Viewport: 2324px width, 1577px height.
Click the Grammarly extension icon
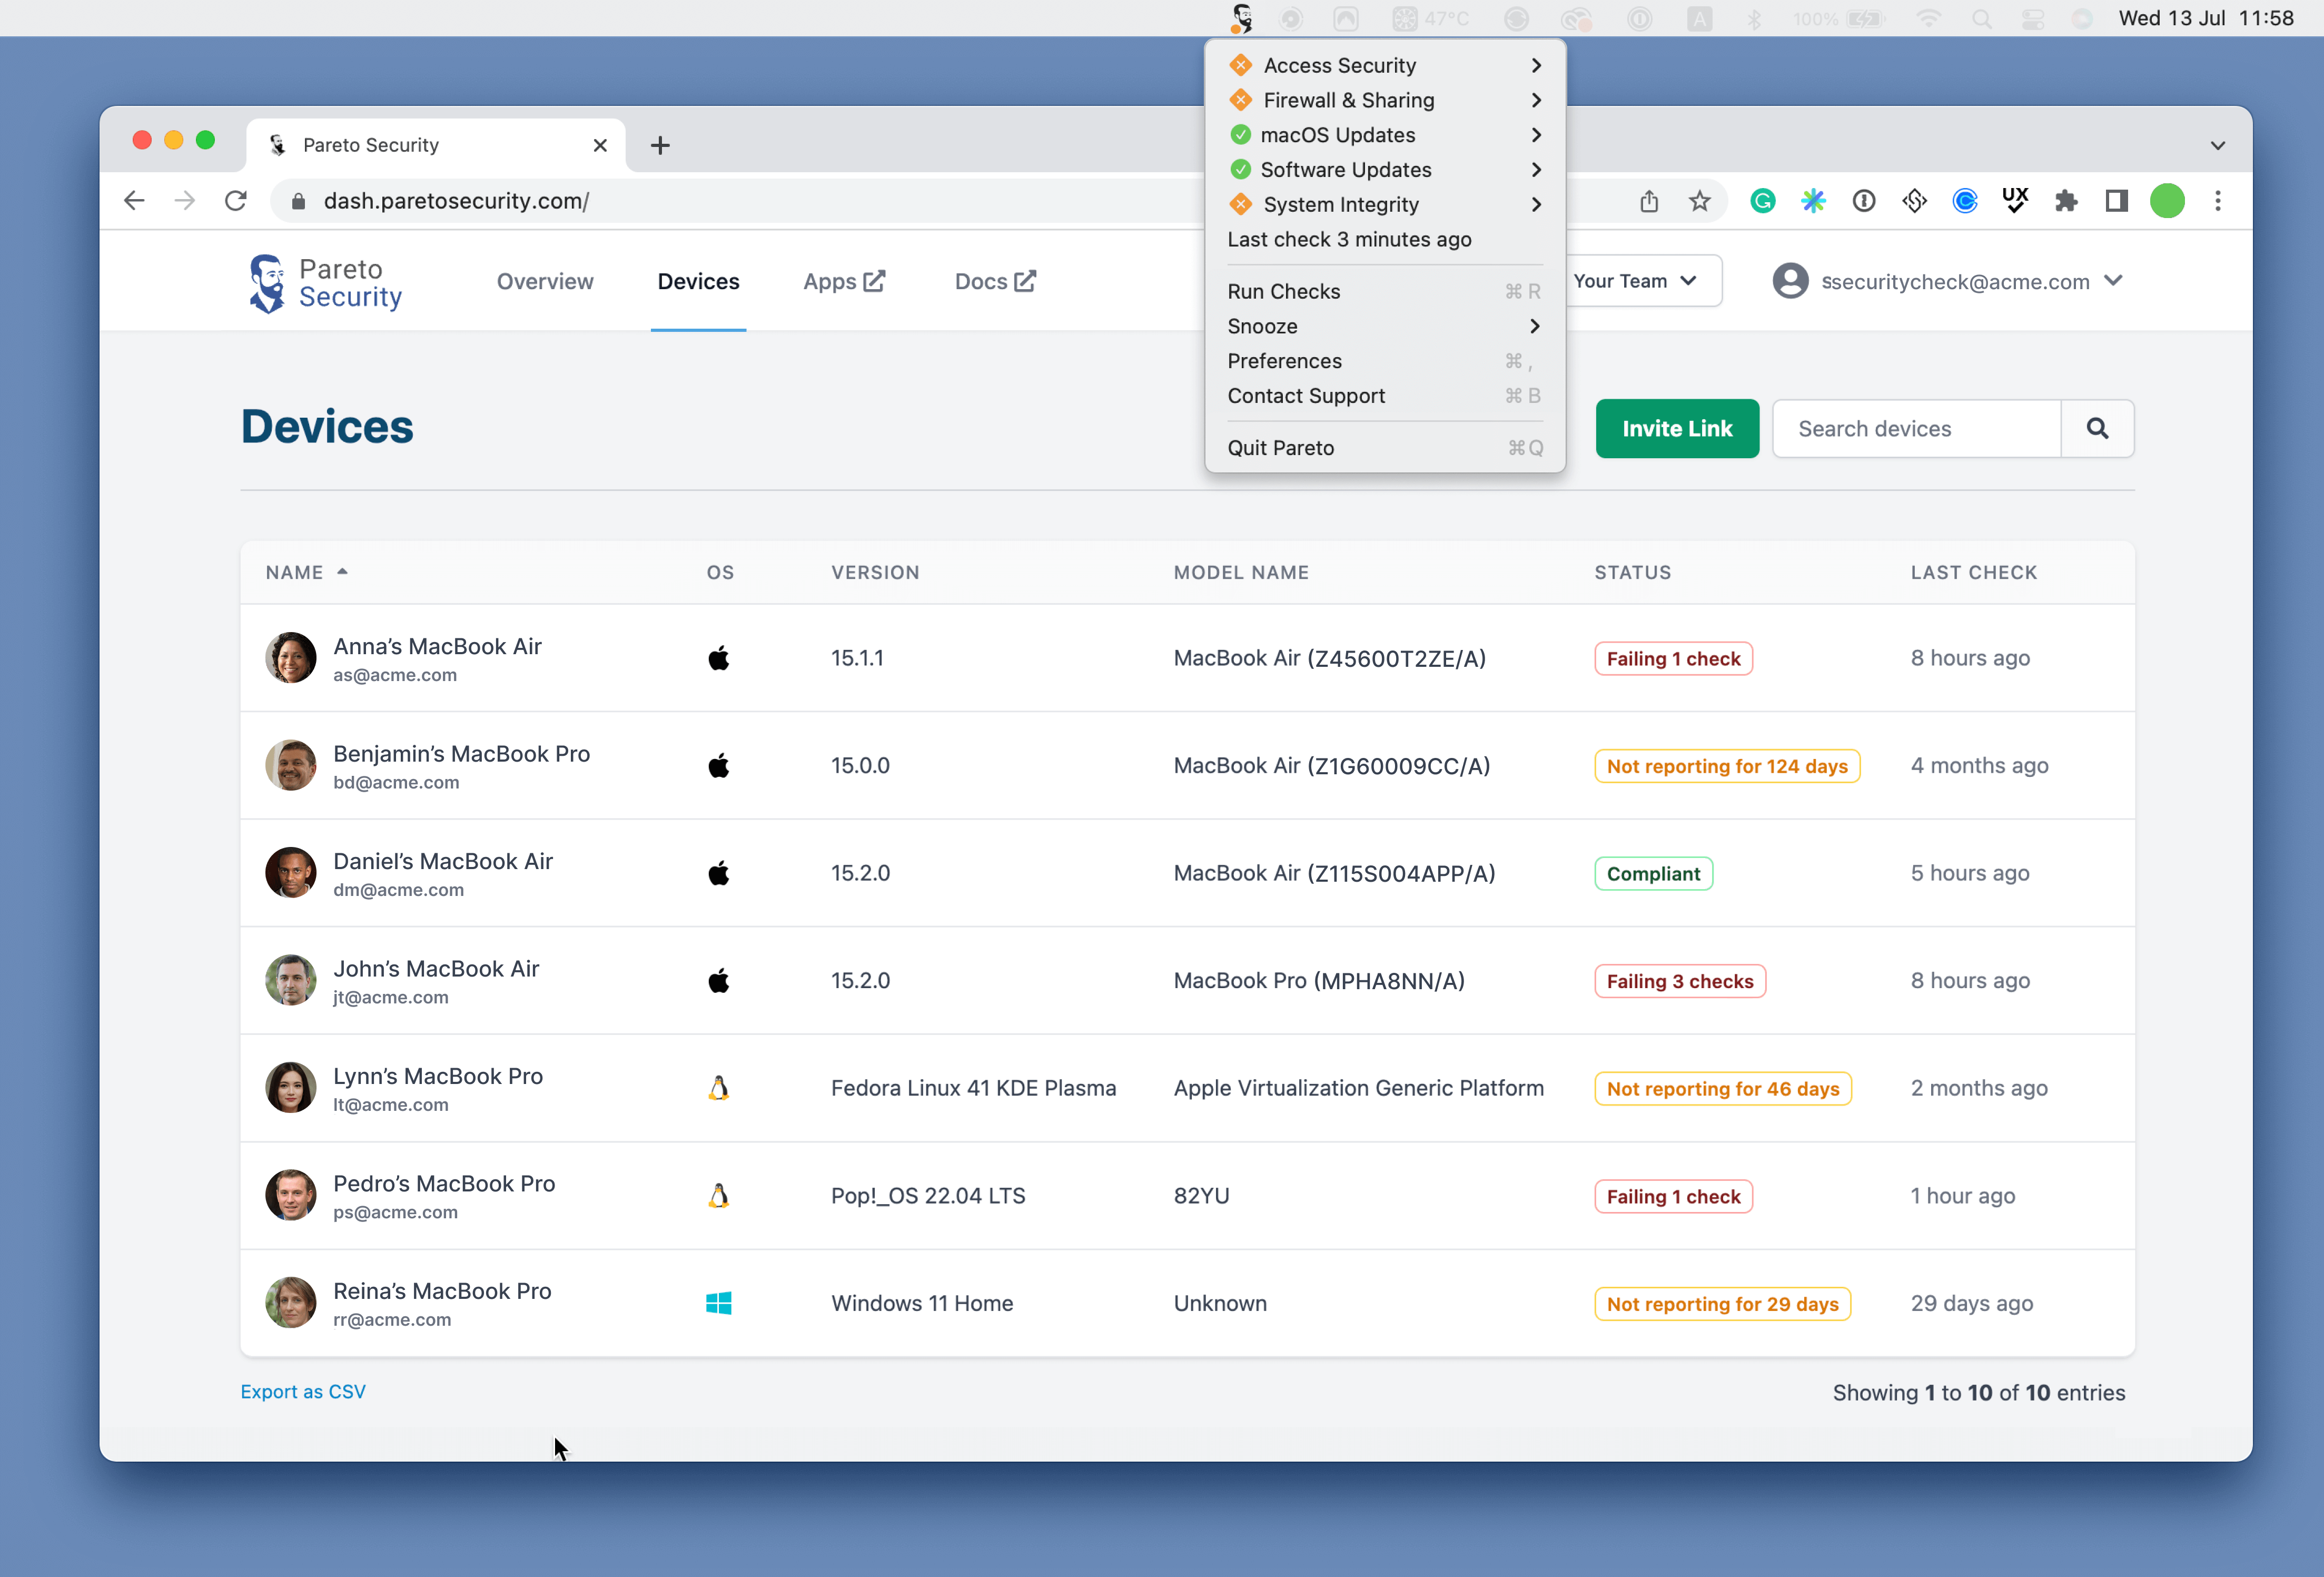pyautogui.click(x=1762, y=201)
